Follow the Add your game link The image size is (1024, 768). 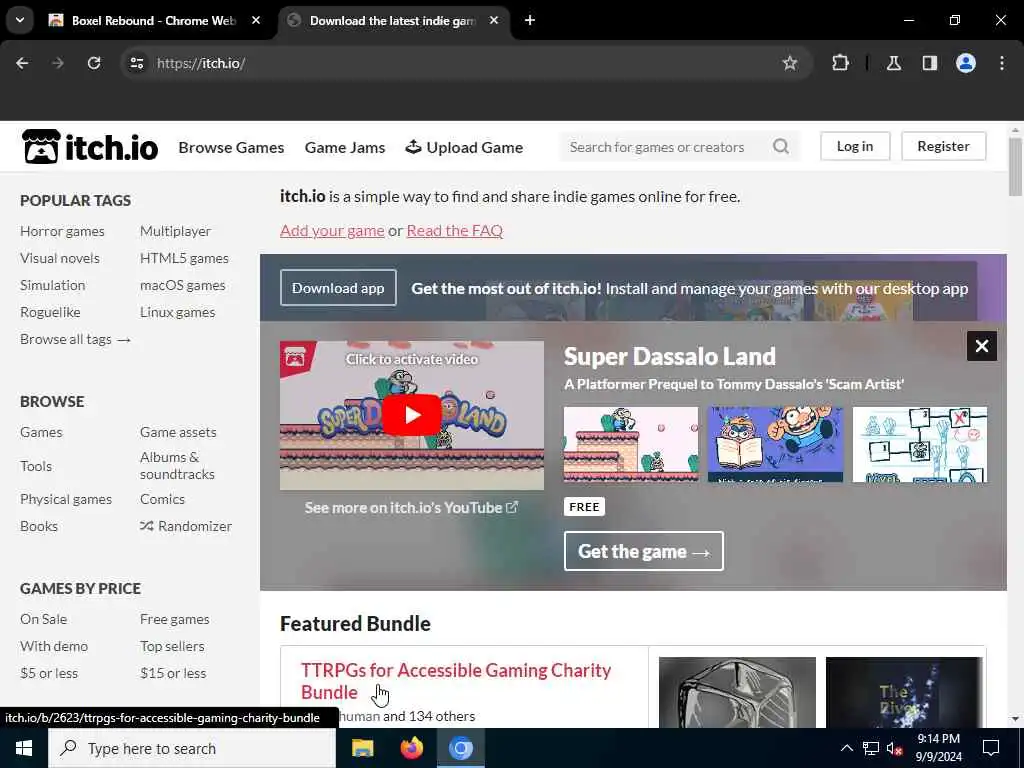coord(332,231)
